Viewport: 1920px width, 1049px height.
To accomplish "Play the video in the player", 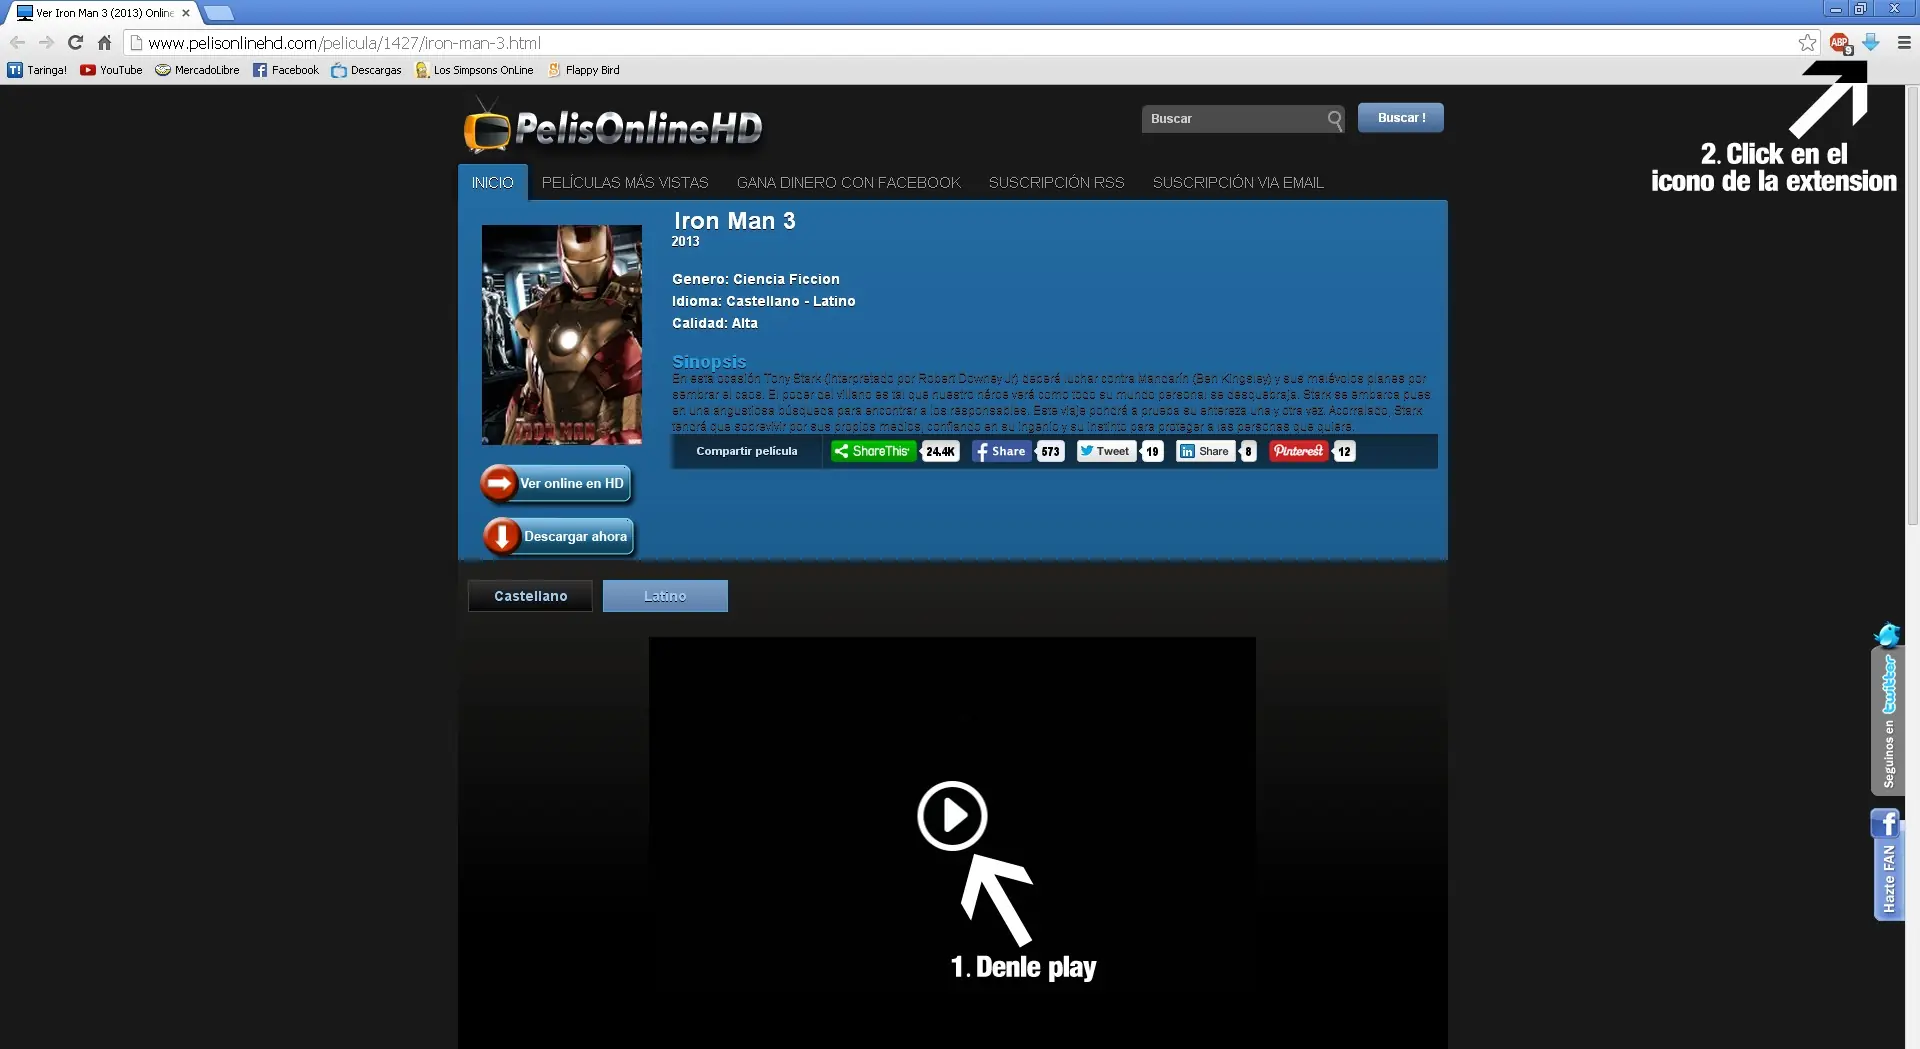I will (x=952, y=816).
